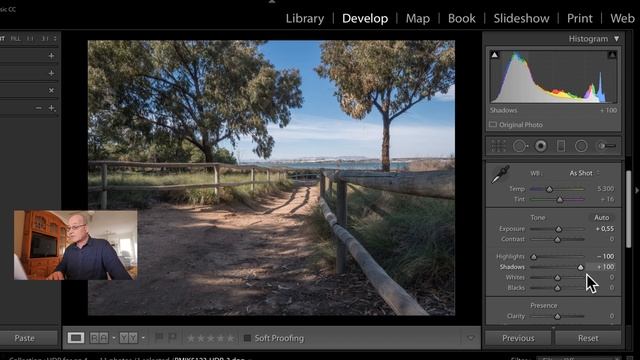Open the Web module
The image size is (640, 360).
coord(622,18)
